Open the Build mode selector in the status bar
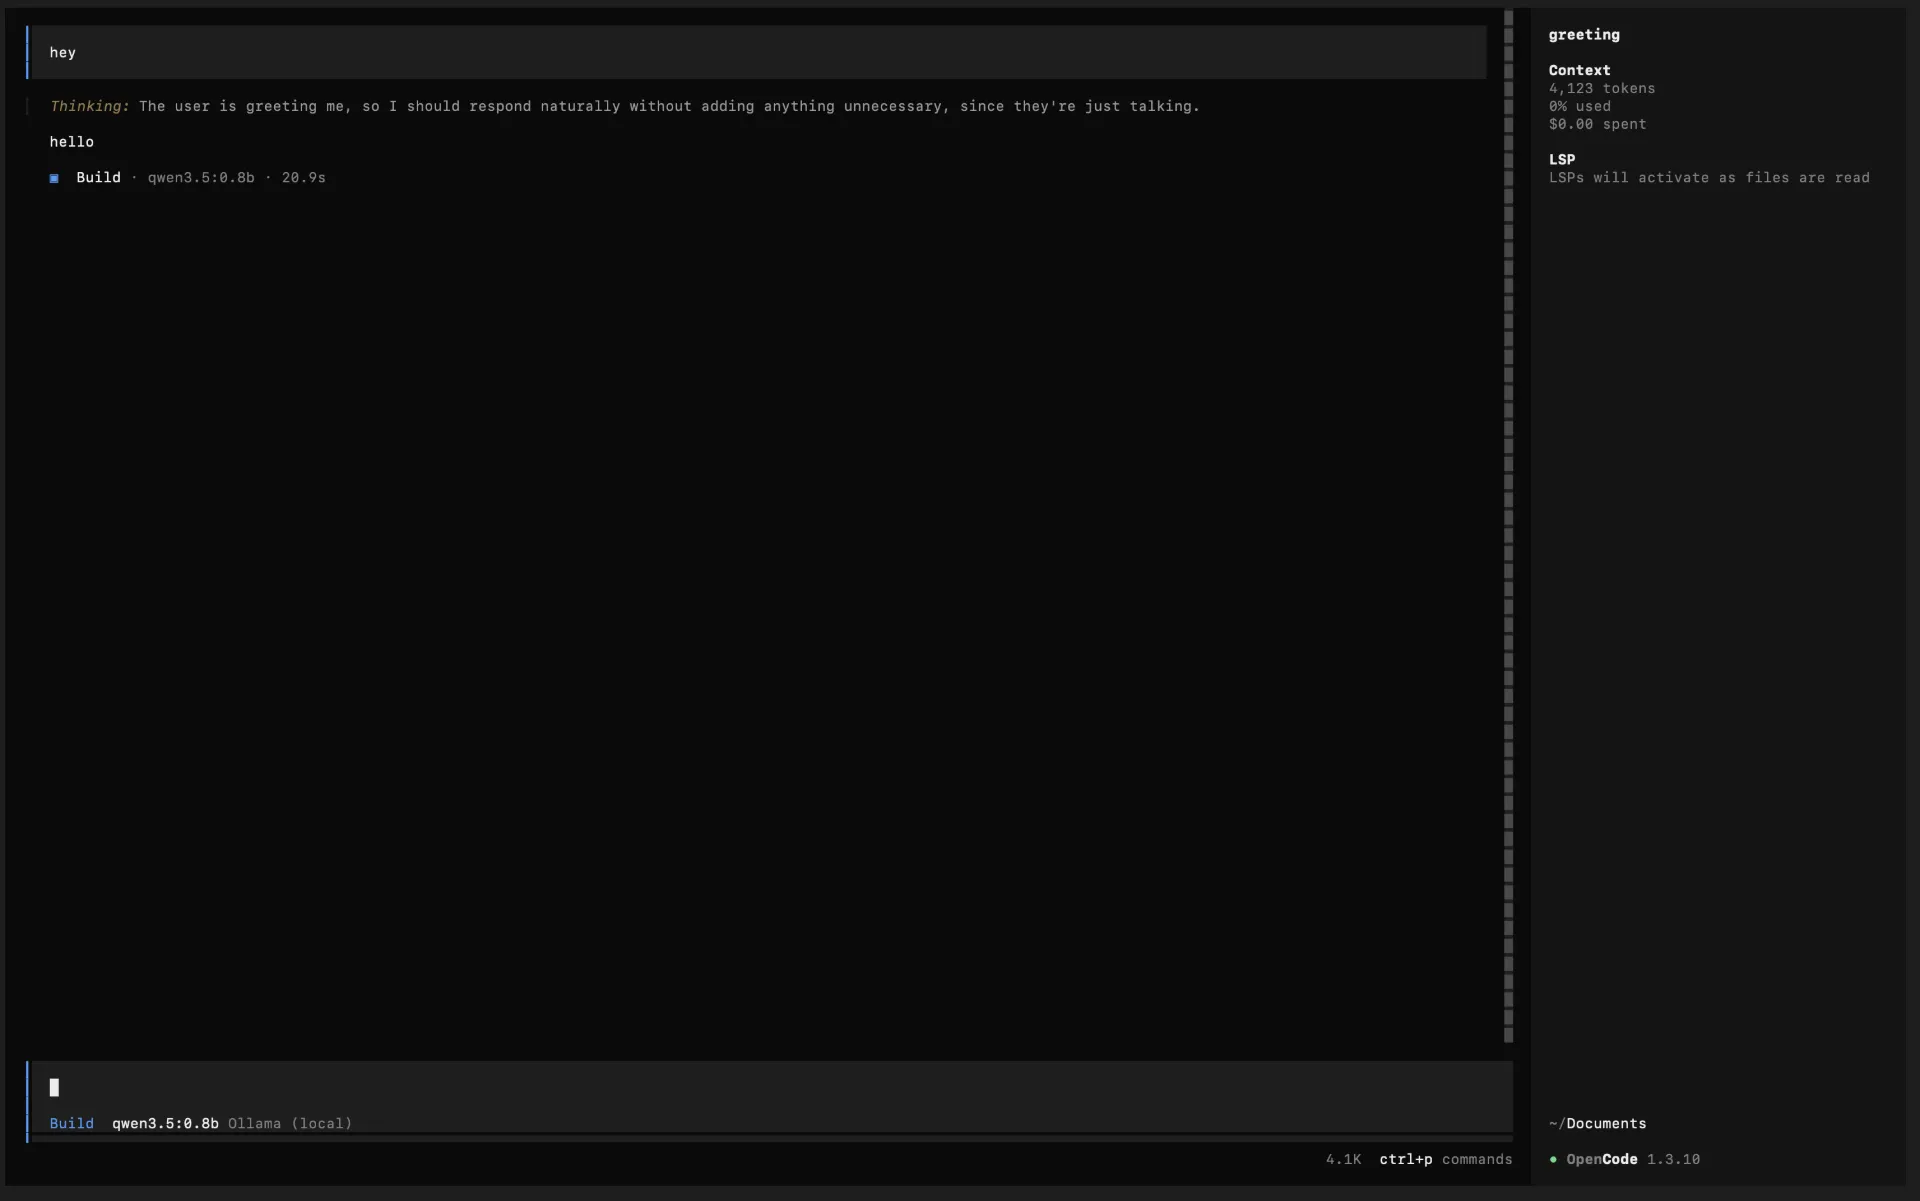This screenshot has width=1920, height=1201. [x=71, y=1123]
